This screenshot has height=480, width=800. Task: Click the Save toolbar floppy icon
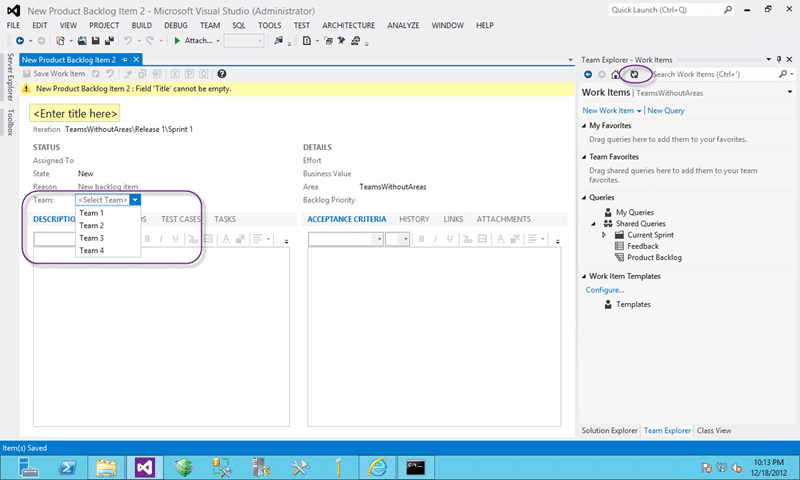tap(95, 41)
